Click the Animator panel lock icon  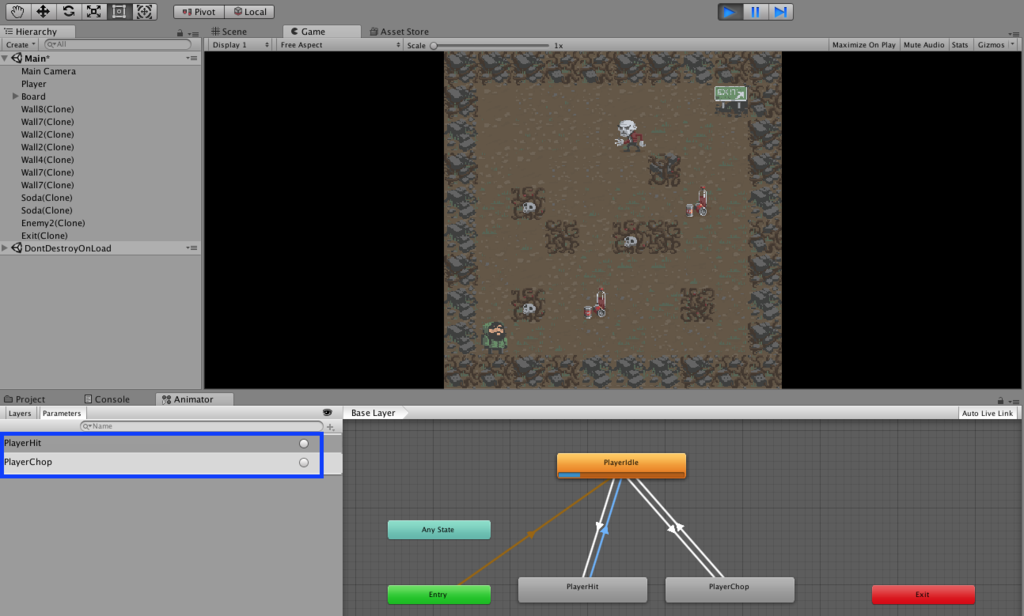pos(1000,400)
